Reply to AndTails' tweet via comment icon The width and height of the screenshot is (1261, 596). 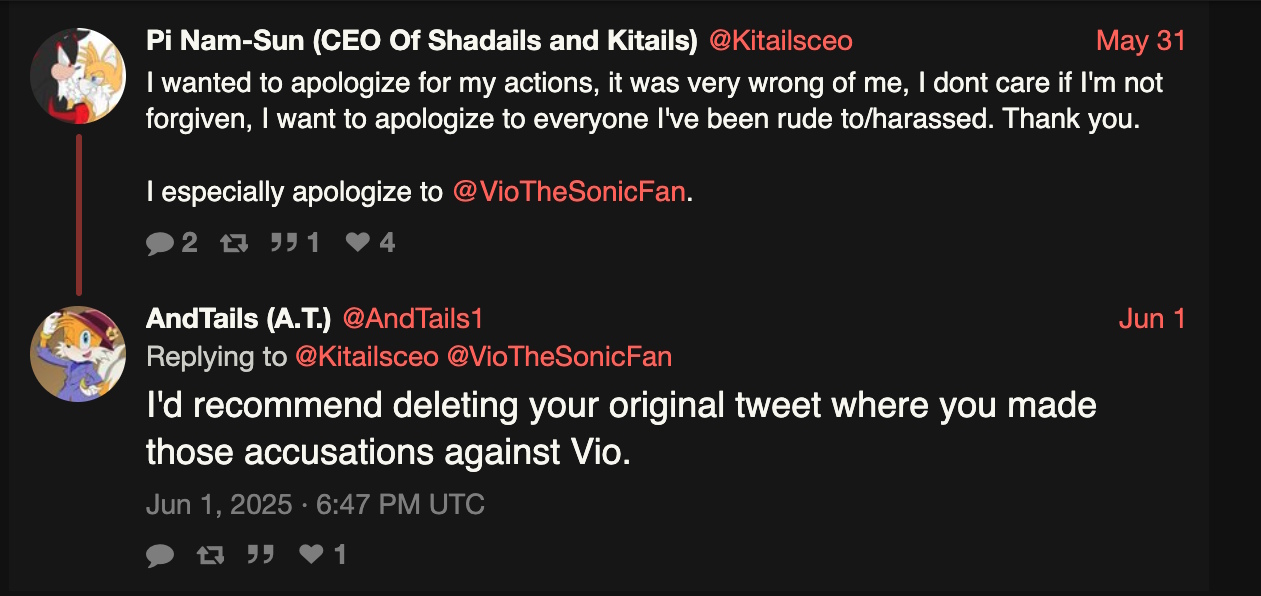click(160, 555)
